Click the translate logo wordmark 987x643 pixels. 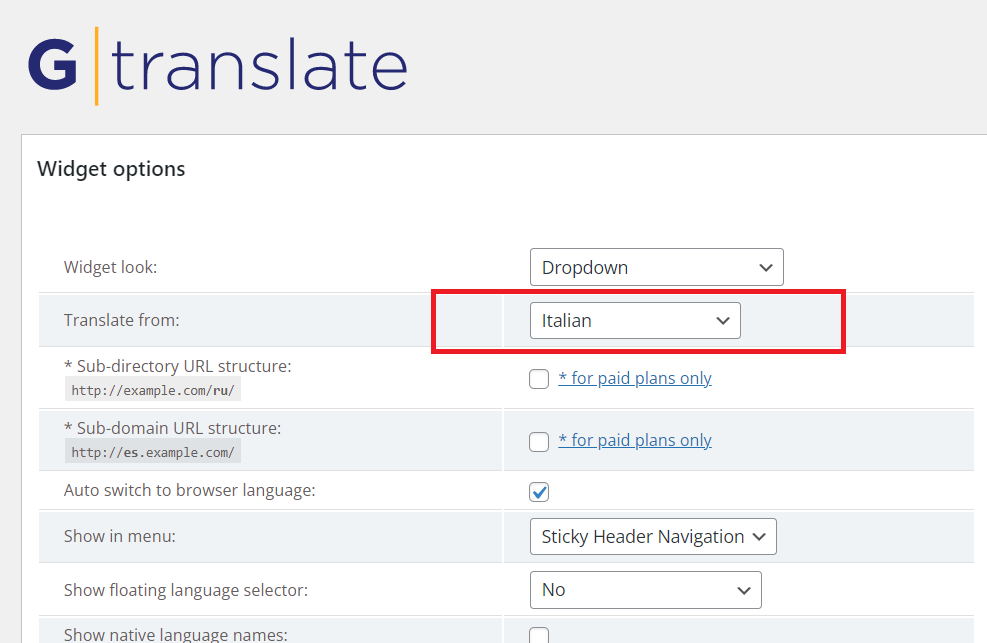click(259, 65)
